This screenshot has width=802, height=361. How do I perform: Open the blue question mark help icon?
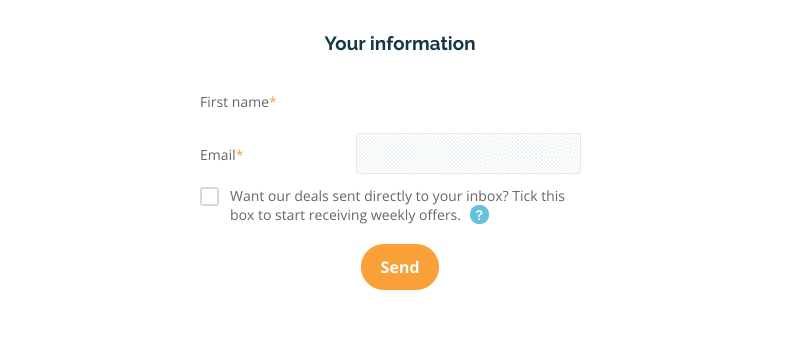pos(479,215)
